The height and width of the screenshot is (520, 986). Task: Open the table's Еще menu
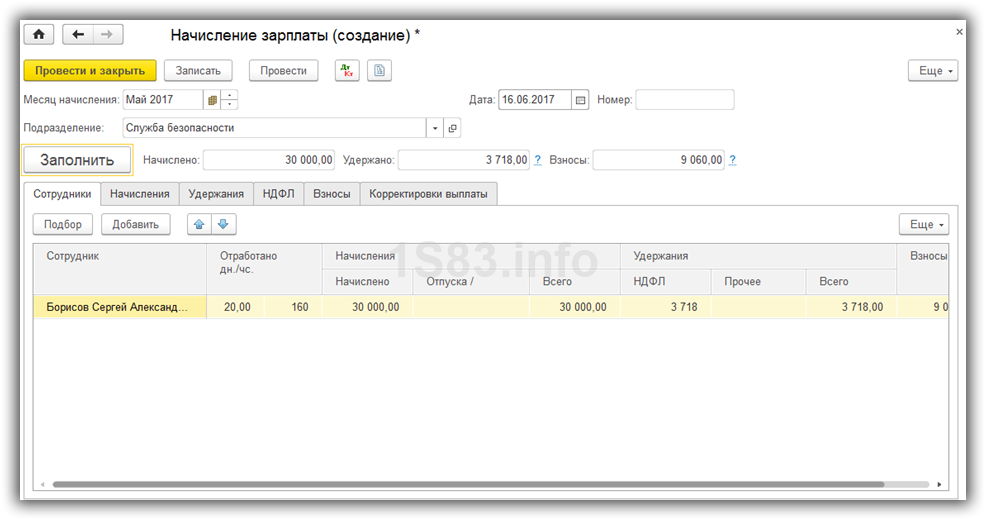[923, 225]
